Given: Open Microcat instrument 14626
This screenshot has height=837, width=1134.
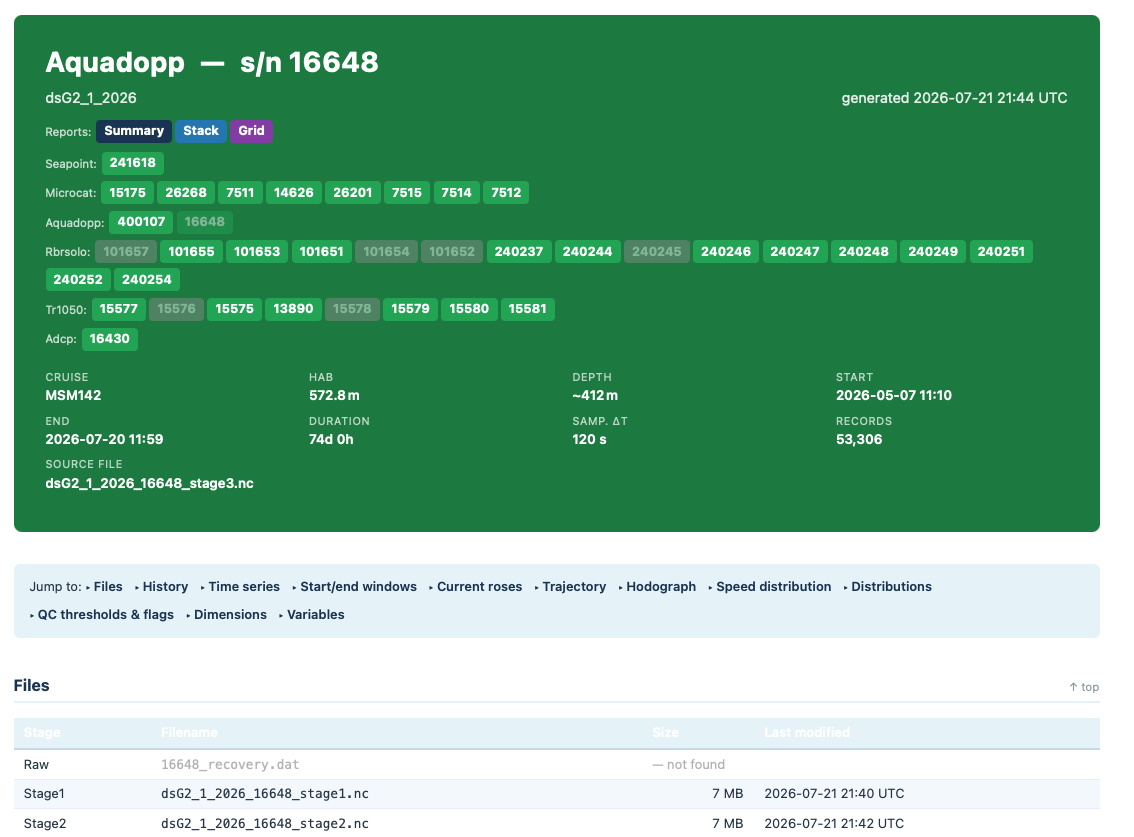Looking at the screenshot, I should tap(294, 192).
